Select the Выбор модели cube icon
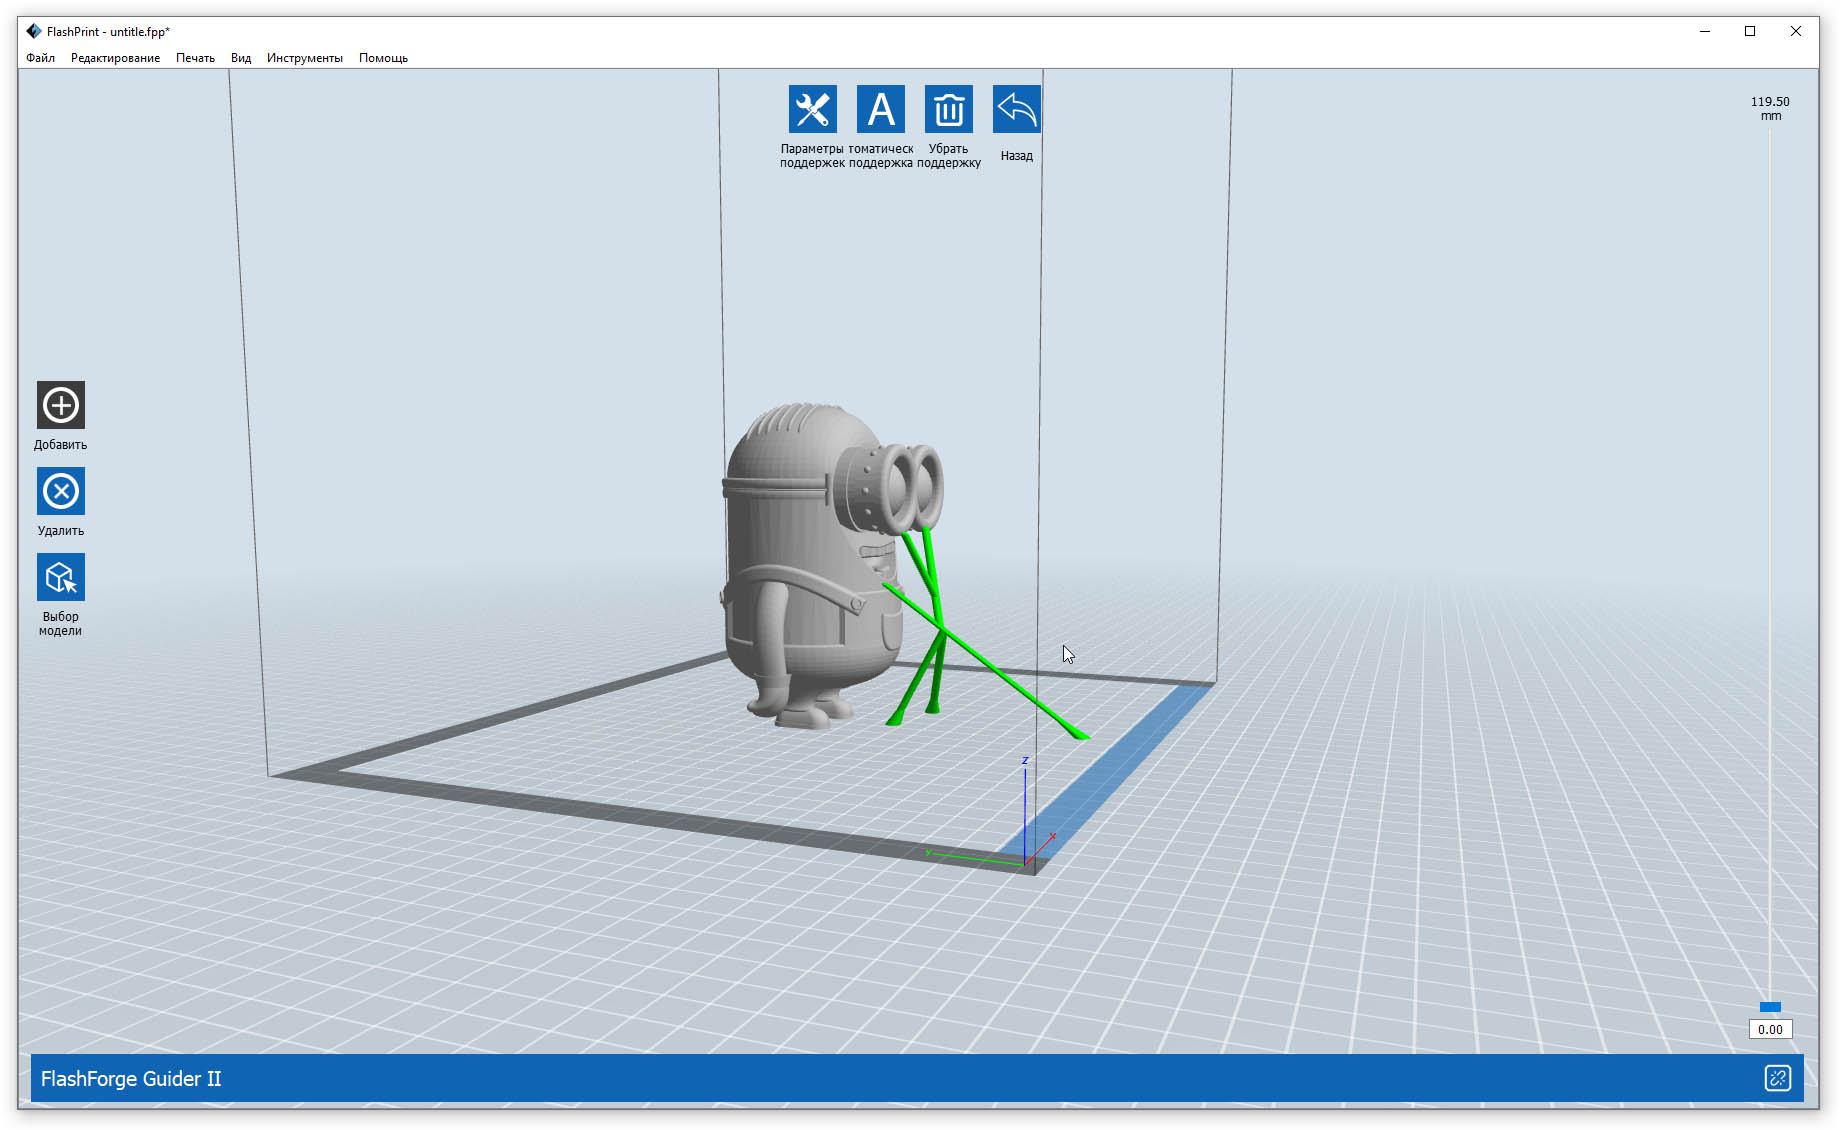Viewport: 1840px width, 1130px height. coord(61,577)
